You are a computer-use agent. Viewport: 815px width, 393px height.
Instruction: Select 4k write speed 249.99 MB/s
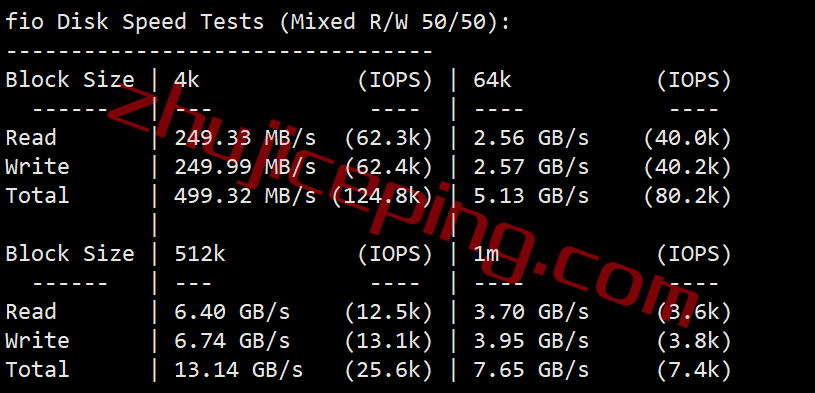click(x=245, y=167)
